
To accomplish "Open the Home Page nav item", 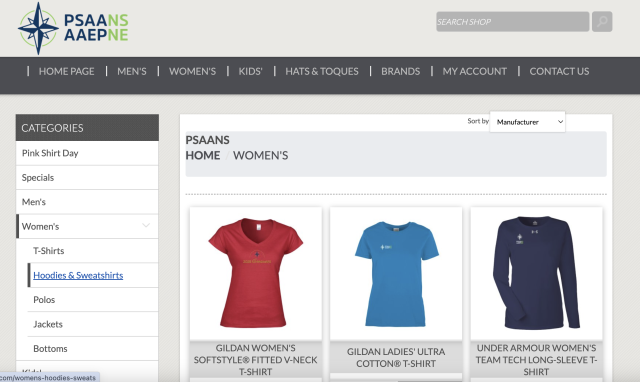I will pyautogui.click(x=67, y=71).
